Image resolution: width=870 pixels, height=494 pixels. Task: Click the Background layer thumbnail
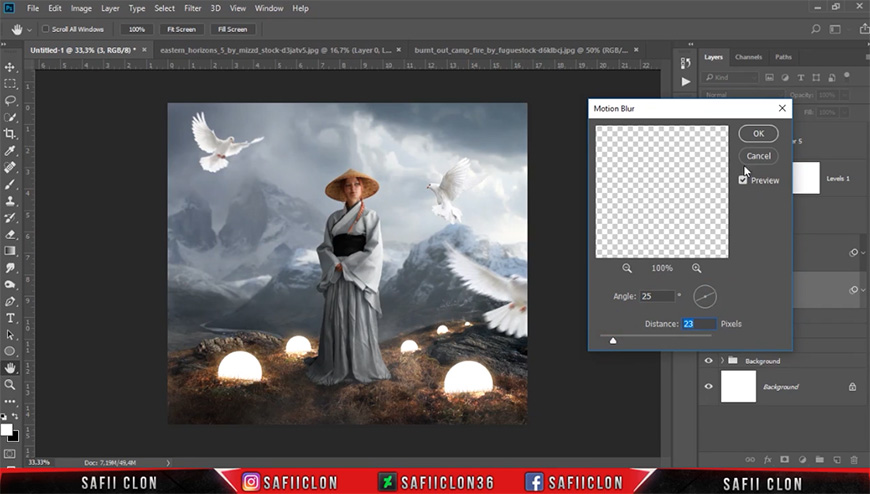coord(739,386)
